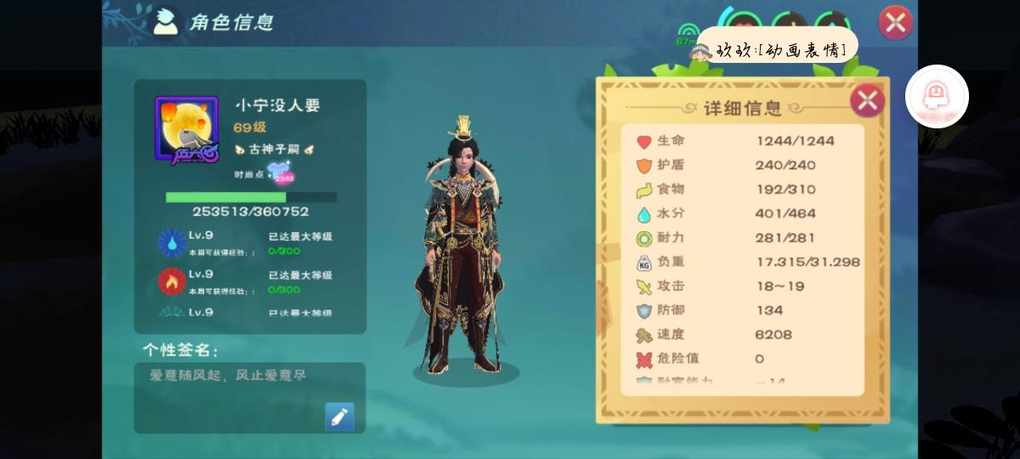This screenshot has width=1020, height=459.
Task: Click the 古神子嗣 title label
Action: 275,150
